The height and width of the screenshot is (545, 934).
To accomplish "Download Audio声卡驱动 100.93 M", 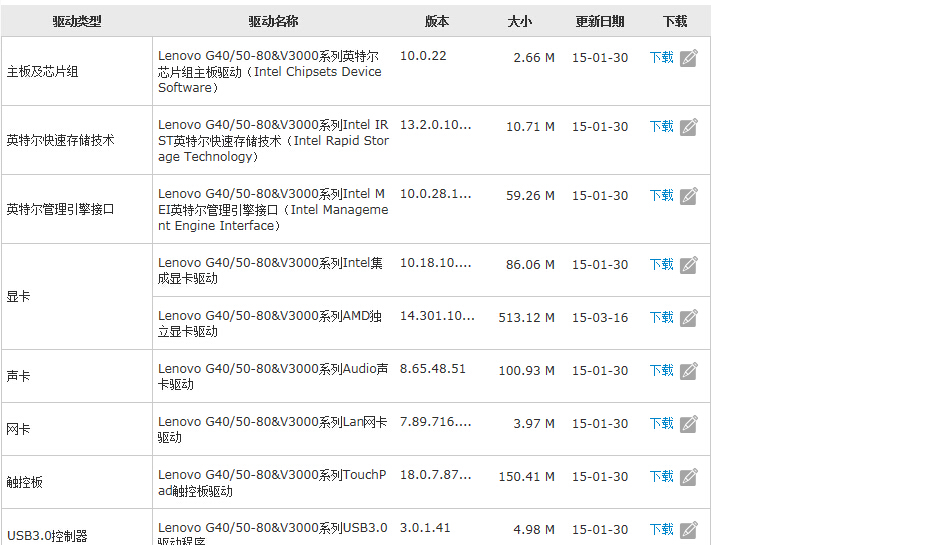I will coord(661,371).
